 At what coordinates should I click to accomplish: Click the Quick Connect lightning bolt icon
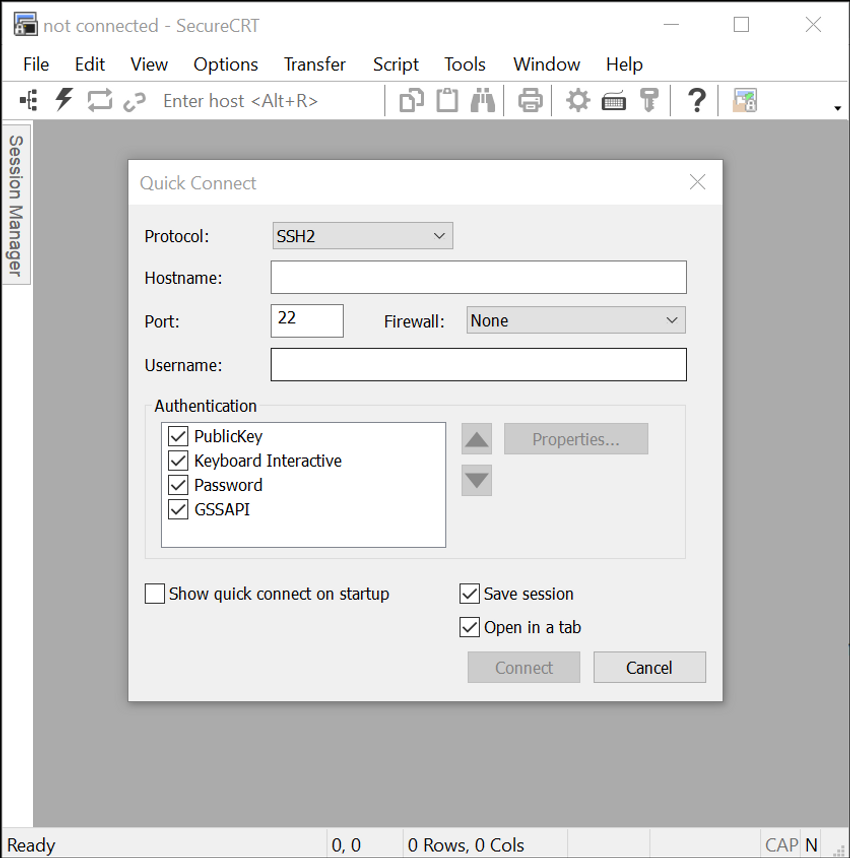pyautogui.click(x=64, y=100)
